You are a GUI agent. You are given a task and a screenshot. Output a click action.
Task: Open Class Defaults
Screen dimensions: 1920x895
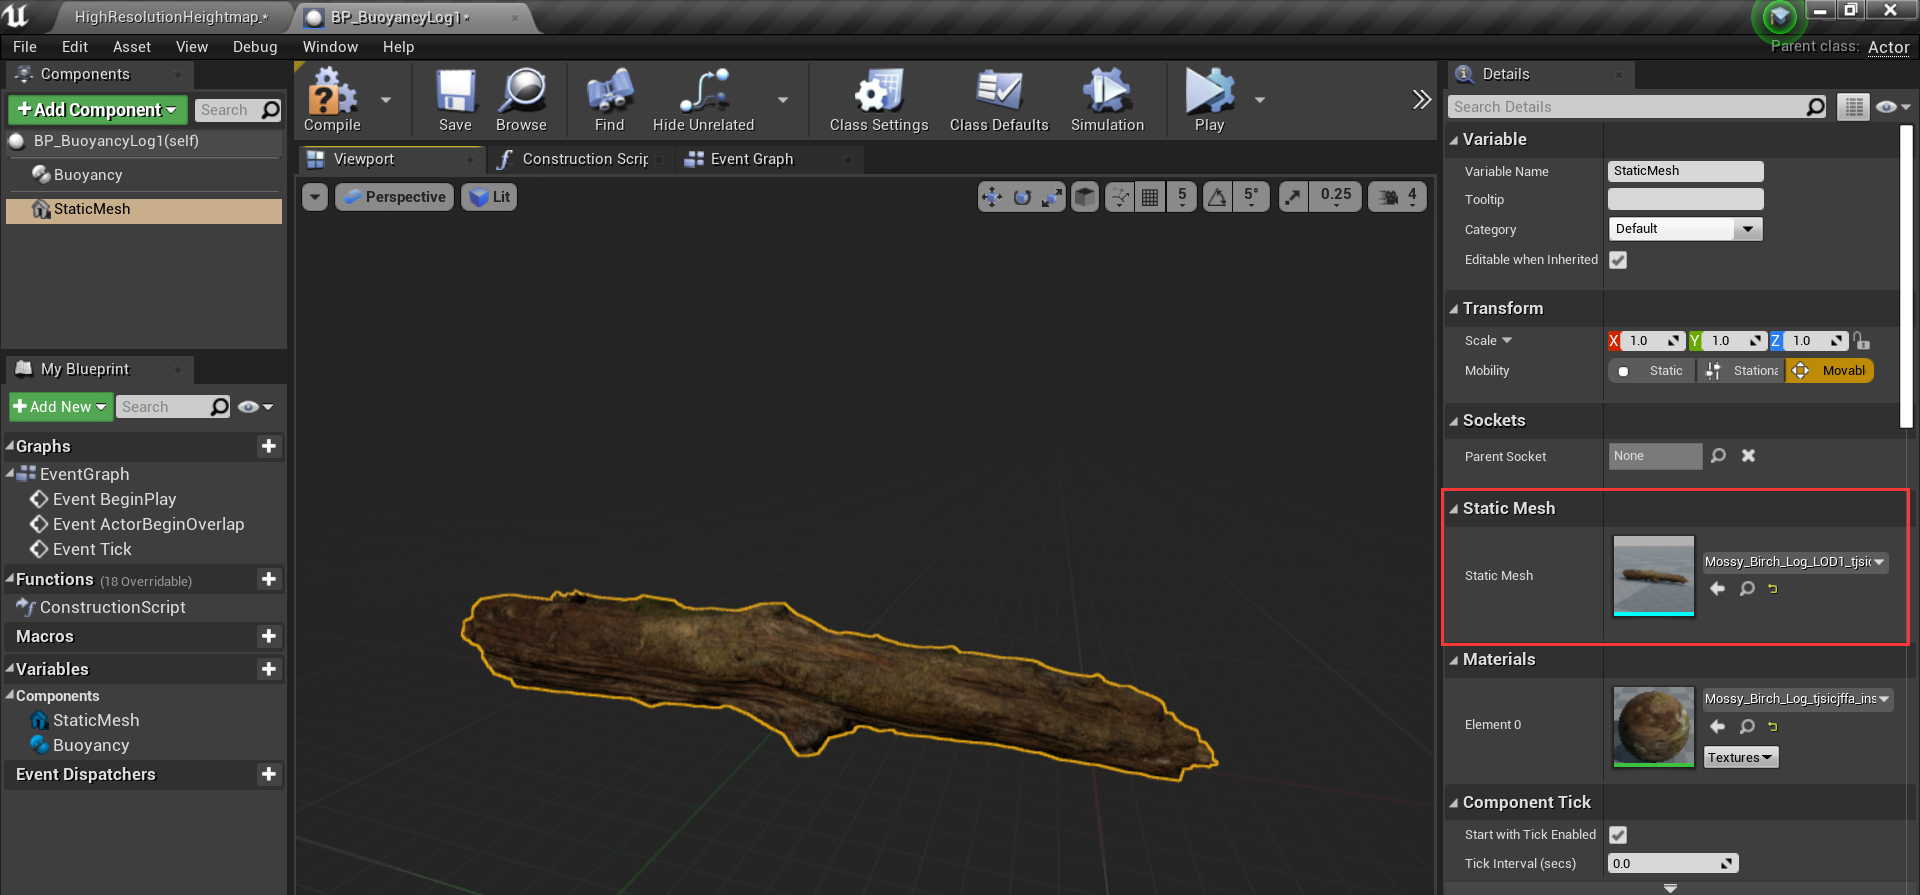coord(999,100)
